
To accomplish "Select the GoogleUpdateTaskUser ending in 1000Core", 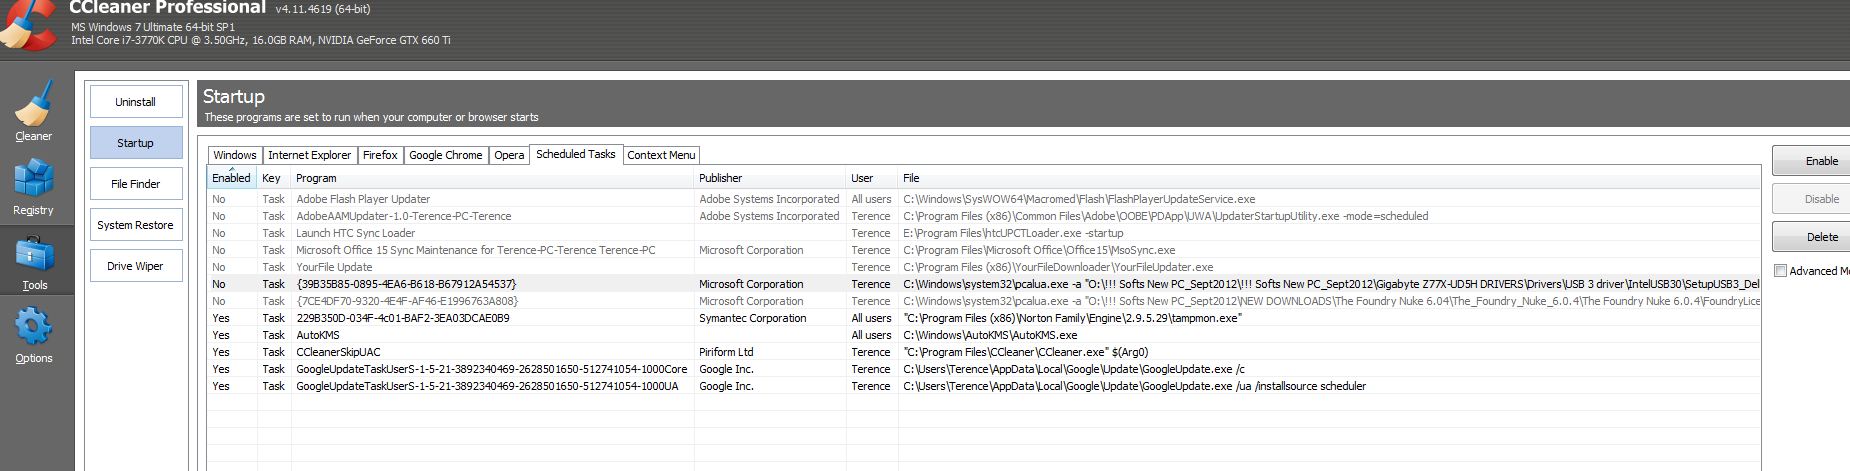I will [984, 369].
